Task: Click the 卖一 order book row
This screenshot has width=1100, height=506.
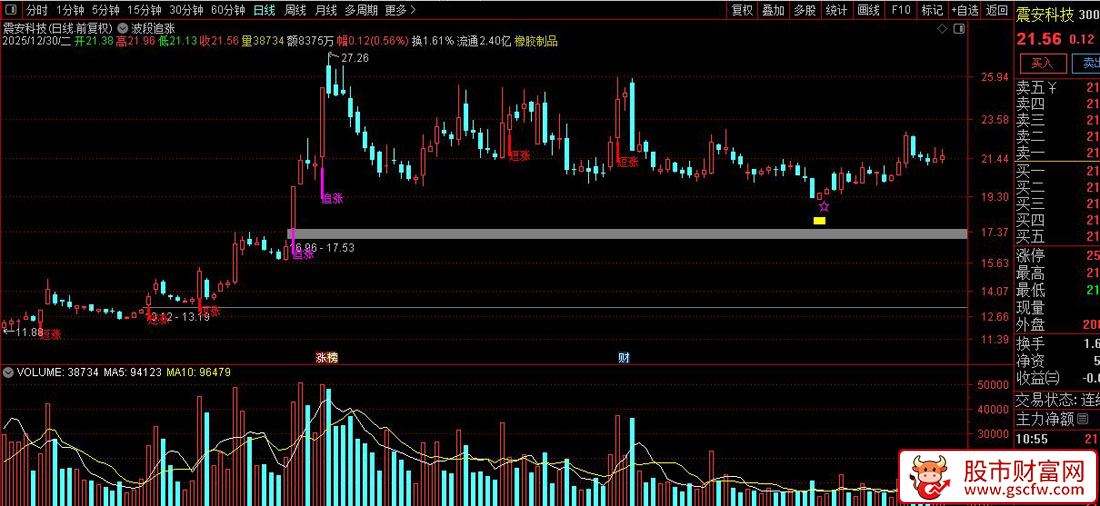Action: (x=1058, y=152)
